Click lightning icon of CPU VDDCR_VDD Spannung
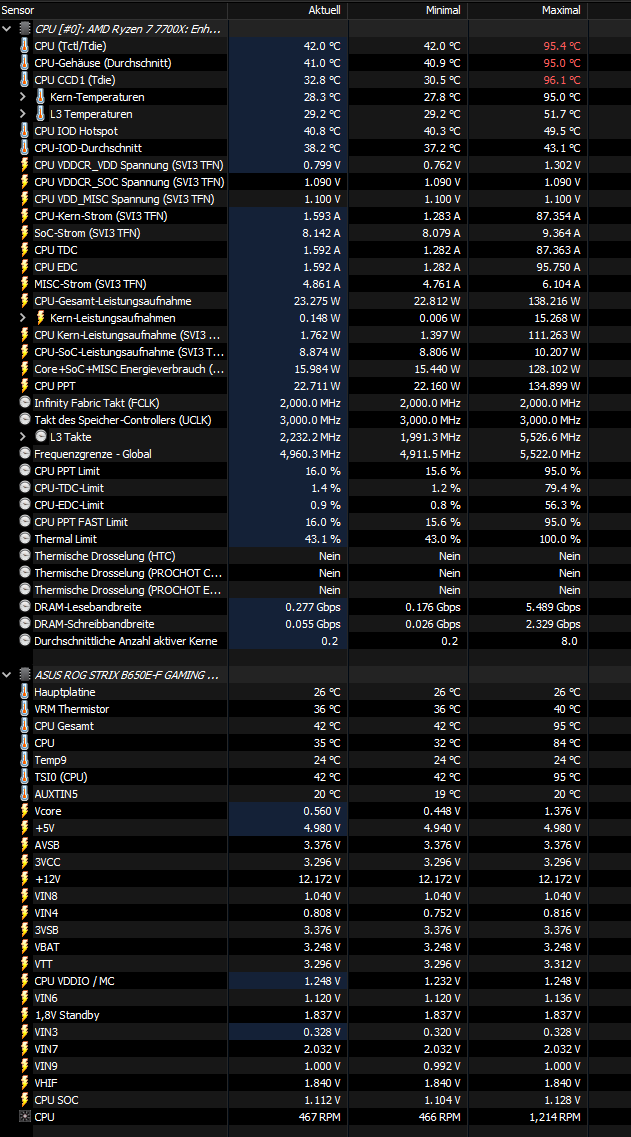This screenshot has width=631, height=1137. pos(25,165)
